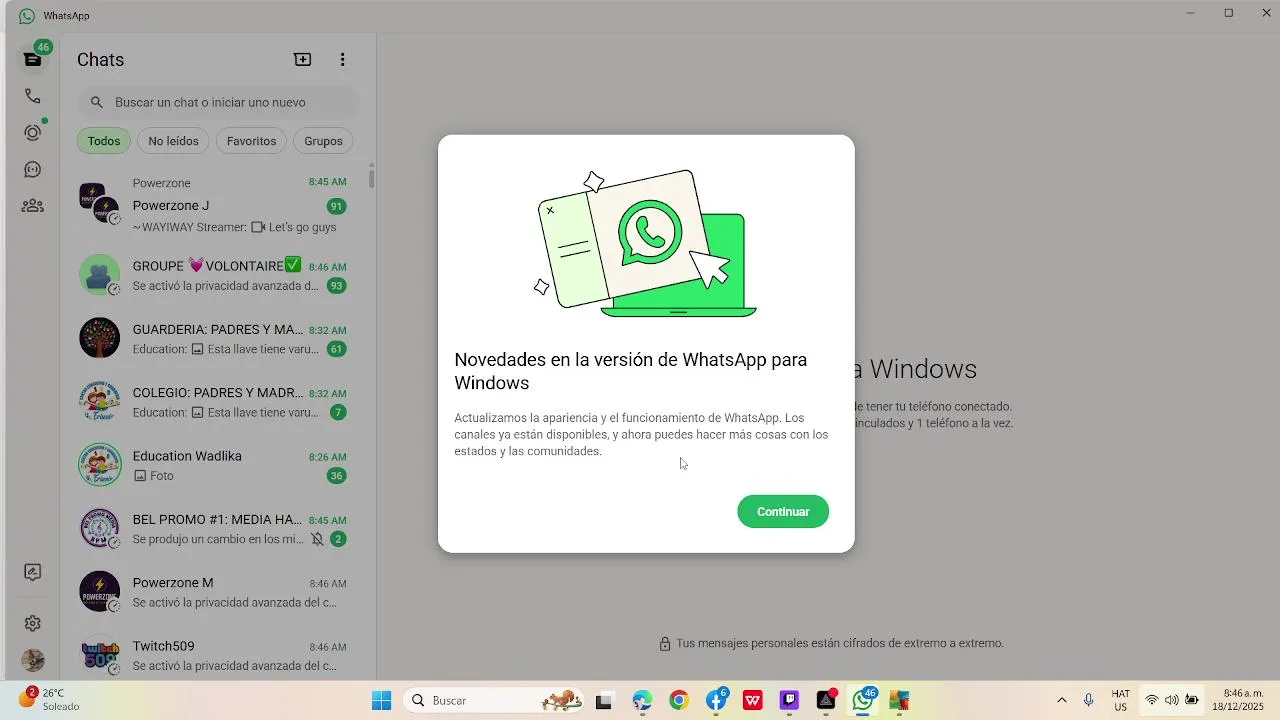Click the HAT US language indicator
This screenshot has width=1280, height=720.
coord(1121,700)
